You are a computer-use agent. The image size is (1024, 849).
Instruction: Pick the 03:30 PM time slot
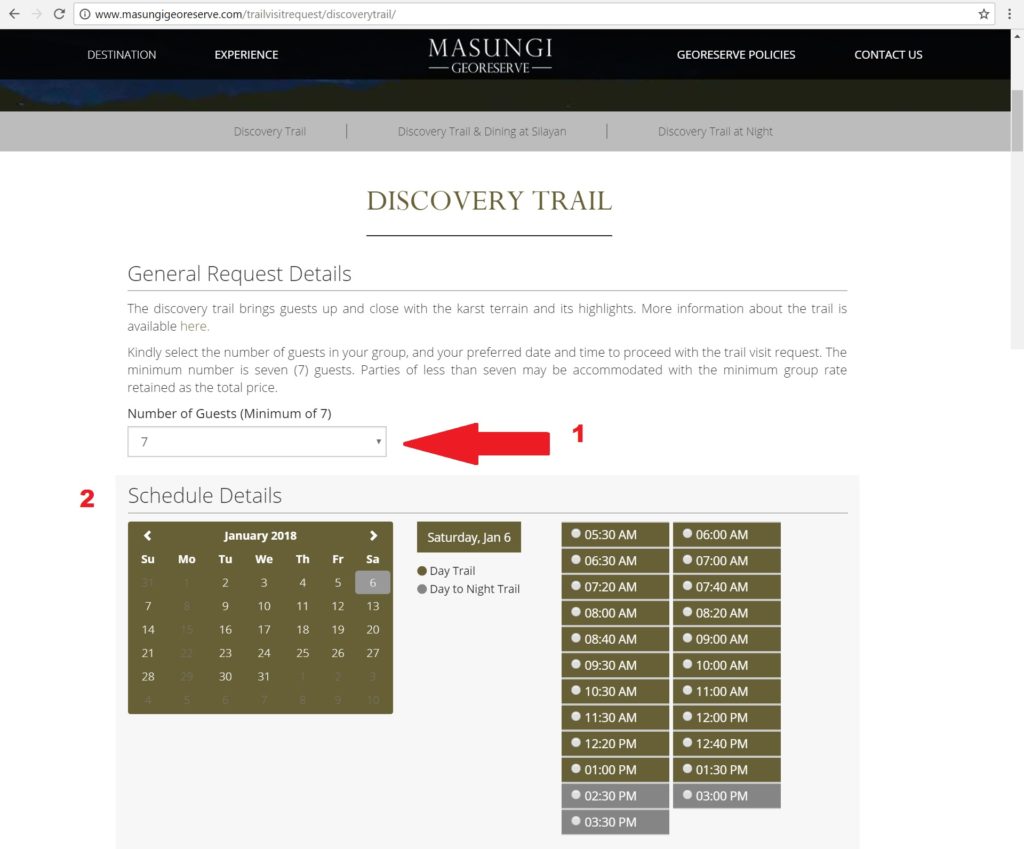point(615,822)
